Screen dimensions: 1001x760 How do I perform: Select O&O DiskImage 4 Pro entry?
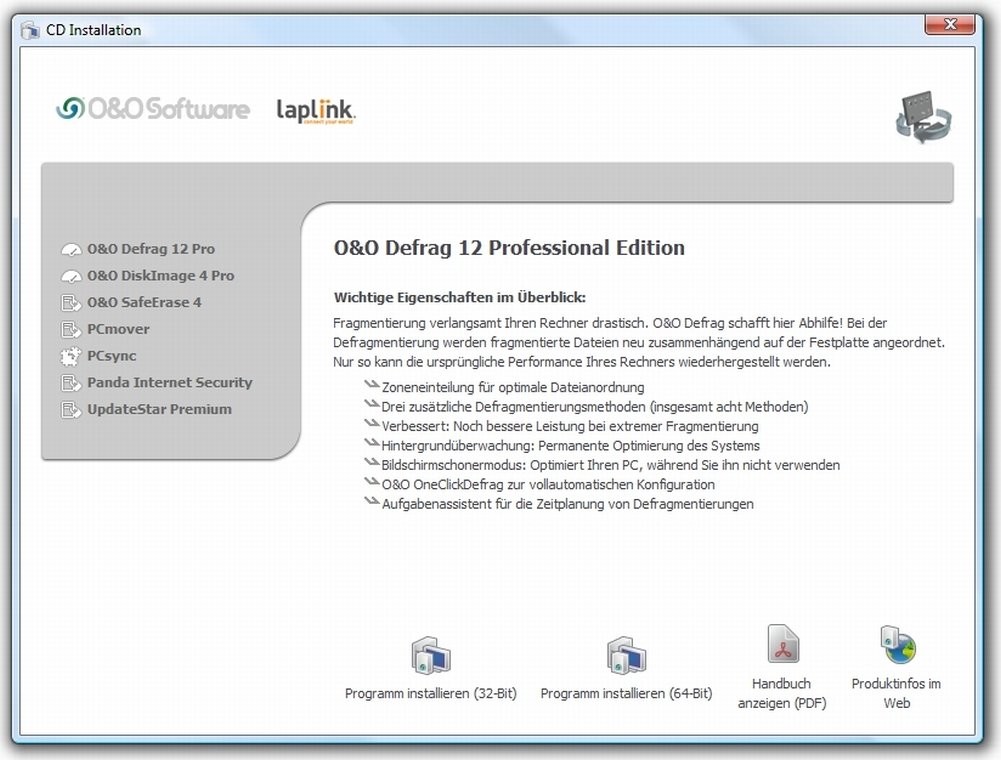(x=161, y=276)
